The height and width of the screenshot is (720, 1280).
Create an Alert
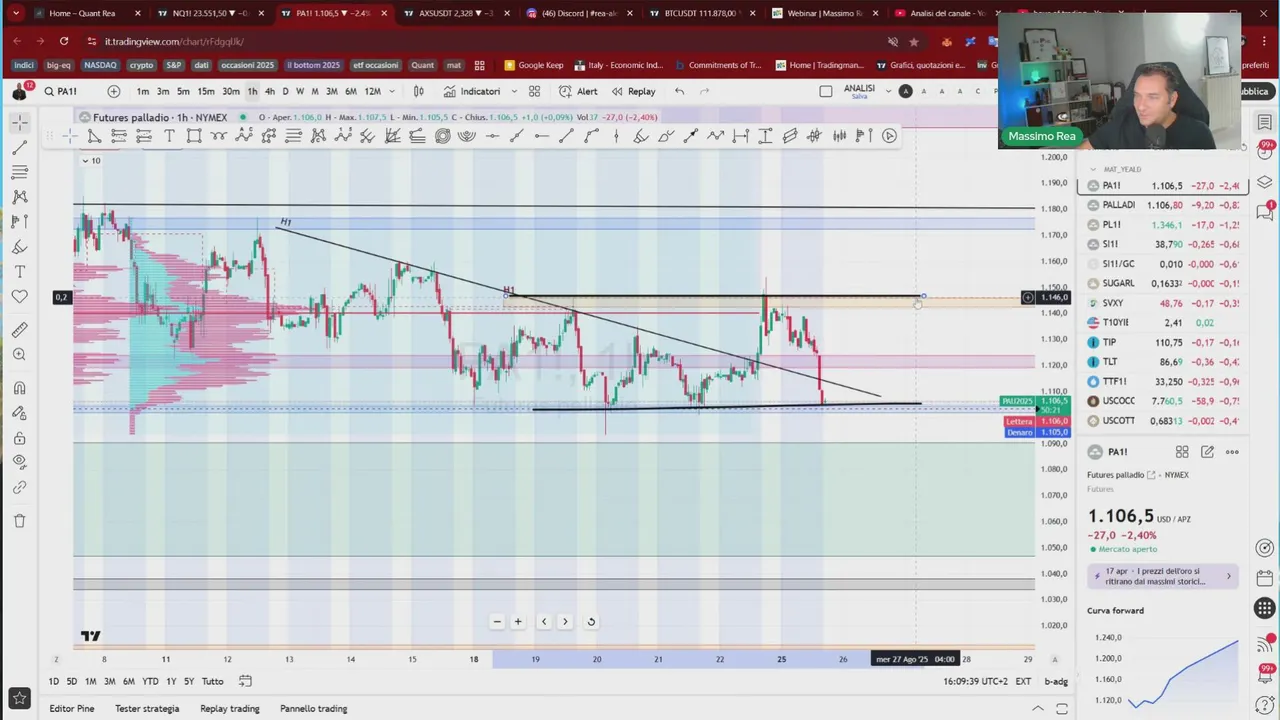click(578, 91)
